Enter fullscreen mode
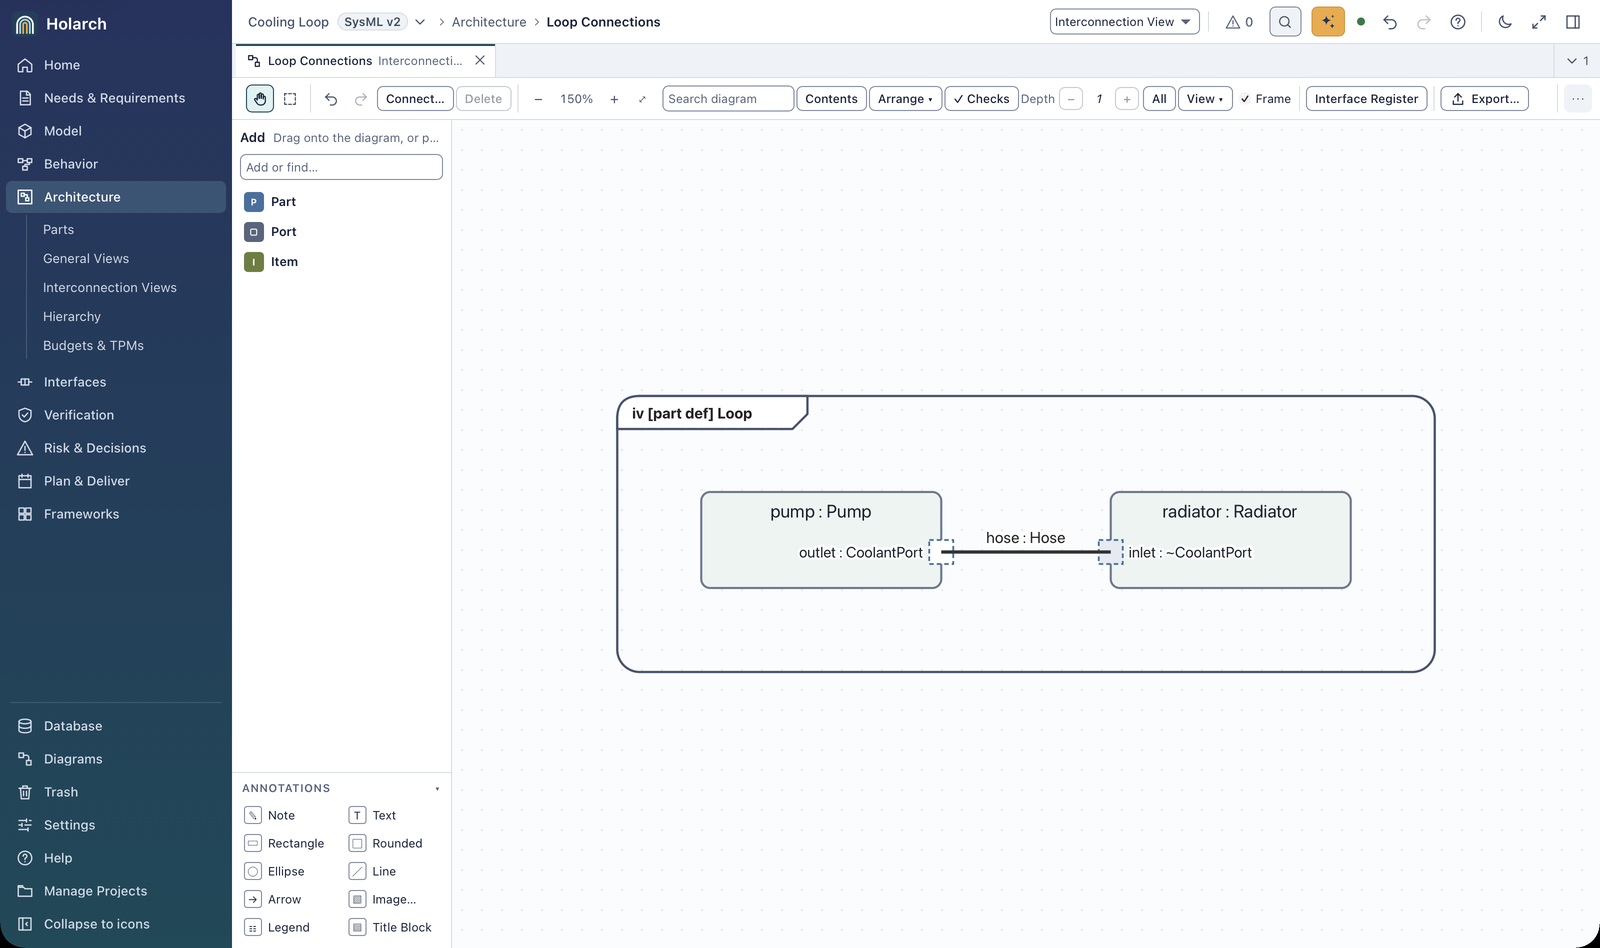1600x948 pixels. point(1539,22)
